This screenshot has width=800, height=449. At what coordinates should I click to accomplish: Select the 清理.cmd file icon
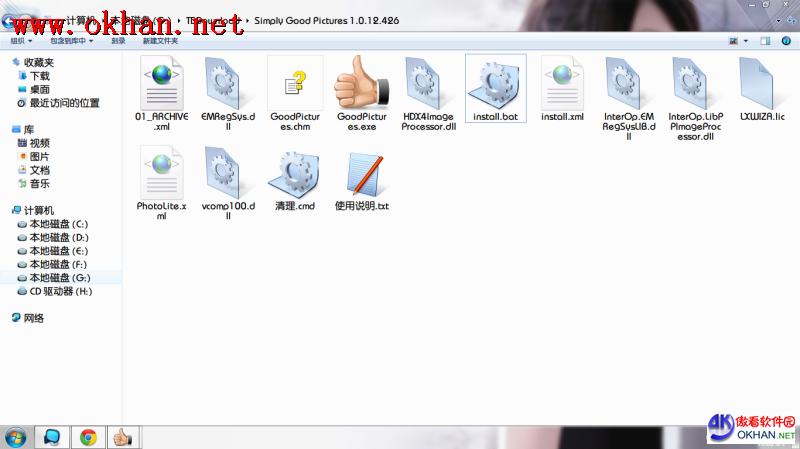coord(295,174)
